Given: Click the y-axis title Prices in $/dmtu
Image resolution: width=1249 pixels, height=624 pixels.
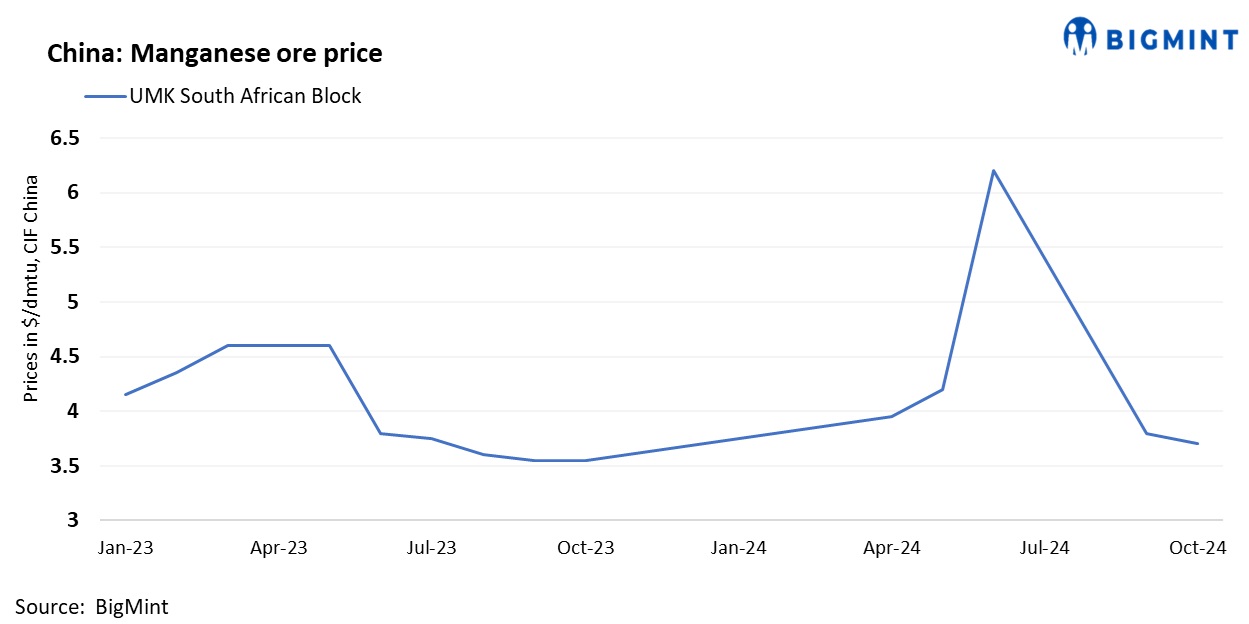Looking at the screenshot, I should [32, 288].
